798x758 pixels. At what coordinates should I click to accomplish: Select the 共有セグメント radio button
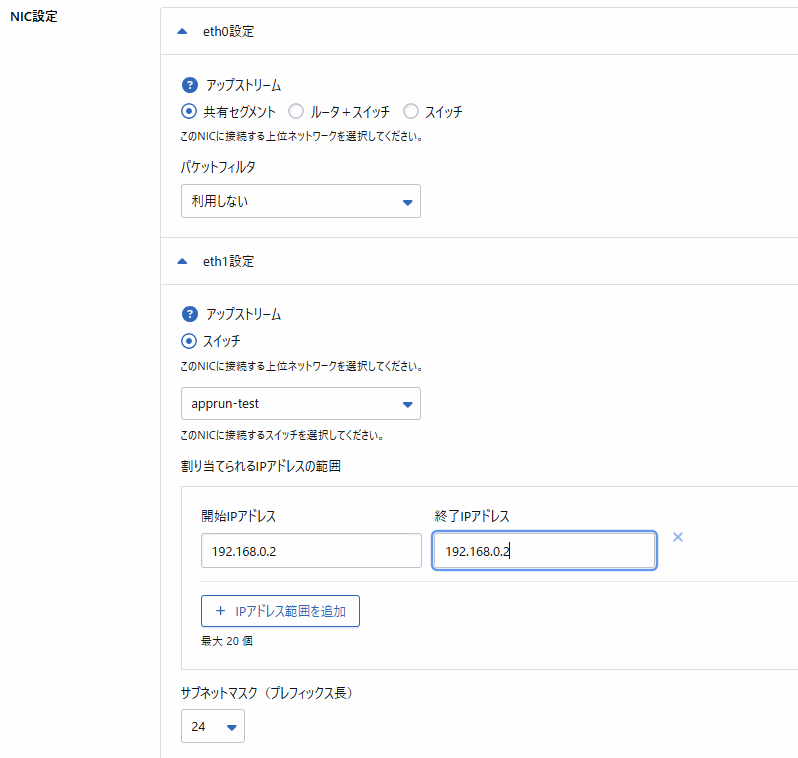[189, 111]
